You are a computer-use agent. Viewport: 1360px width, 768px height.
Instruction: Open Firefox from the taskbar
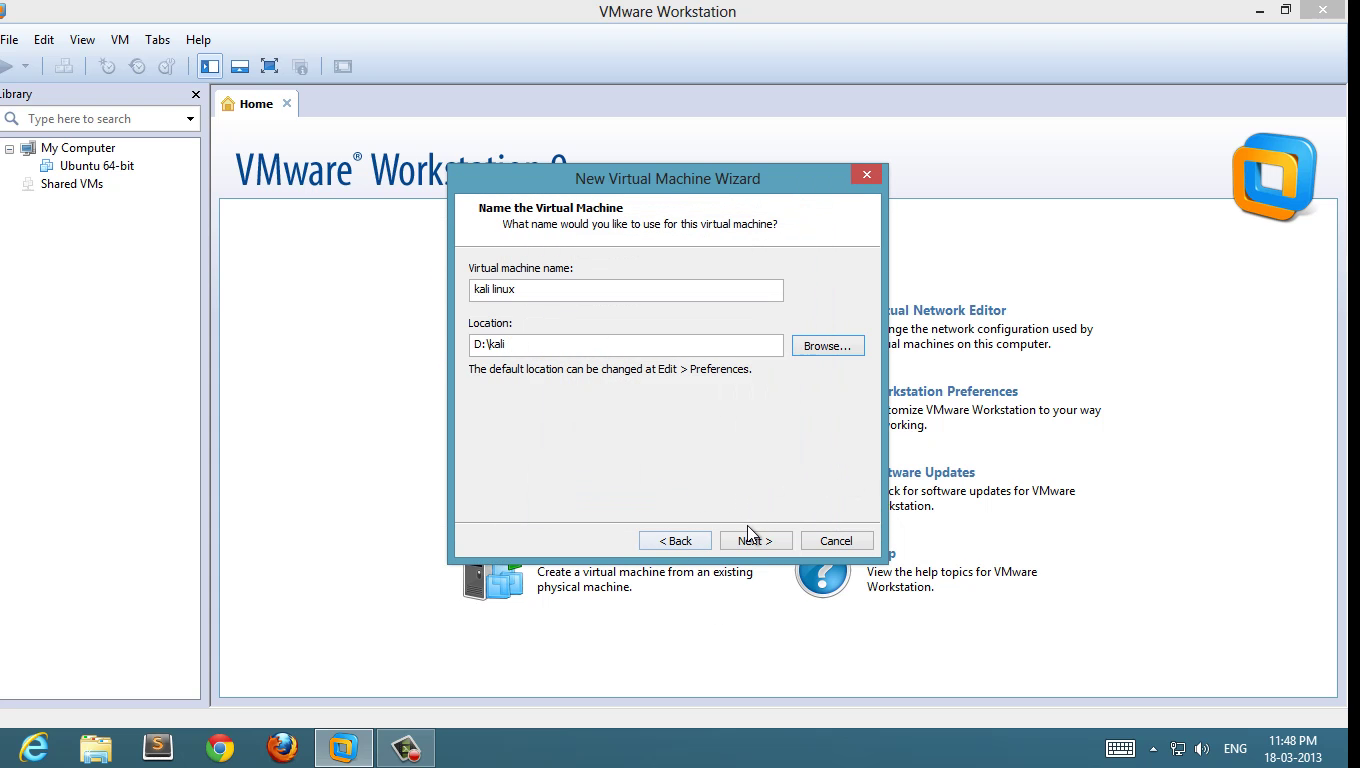[x=282, y=748]
